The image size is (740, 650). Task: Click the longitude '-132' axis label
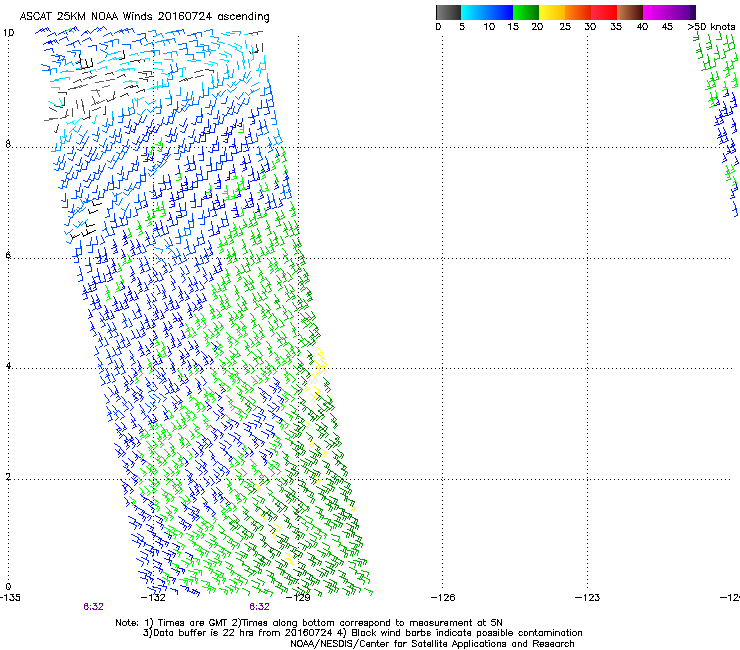click(154, 598)
